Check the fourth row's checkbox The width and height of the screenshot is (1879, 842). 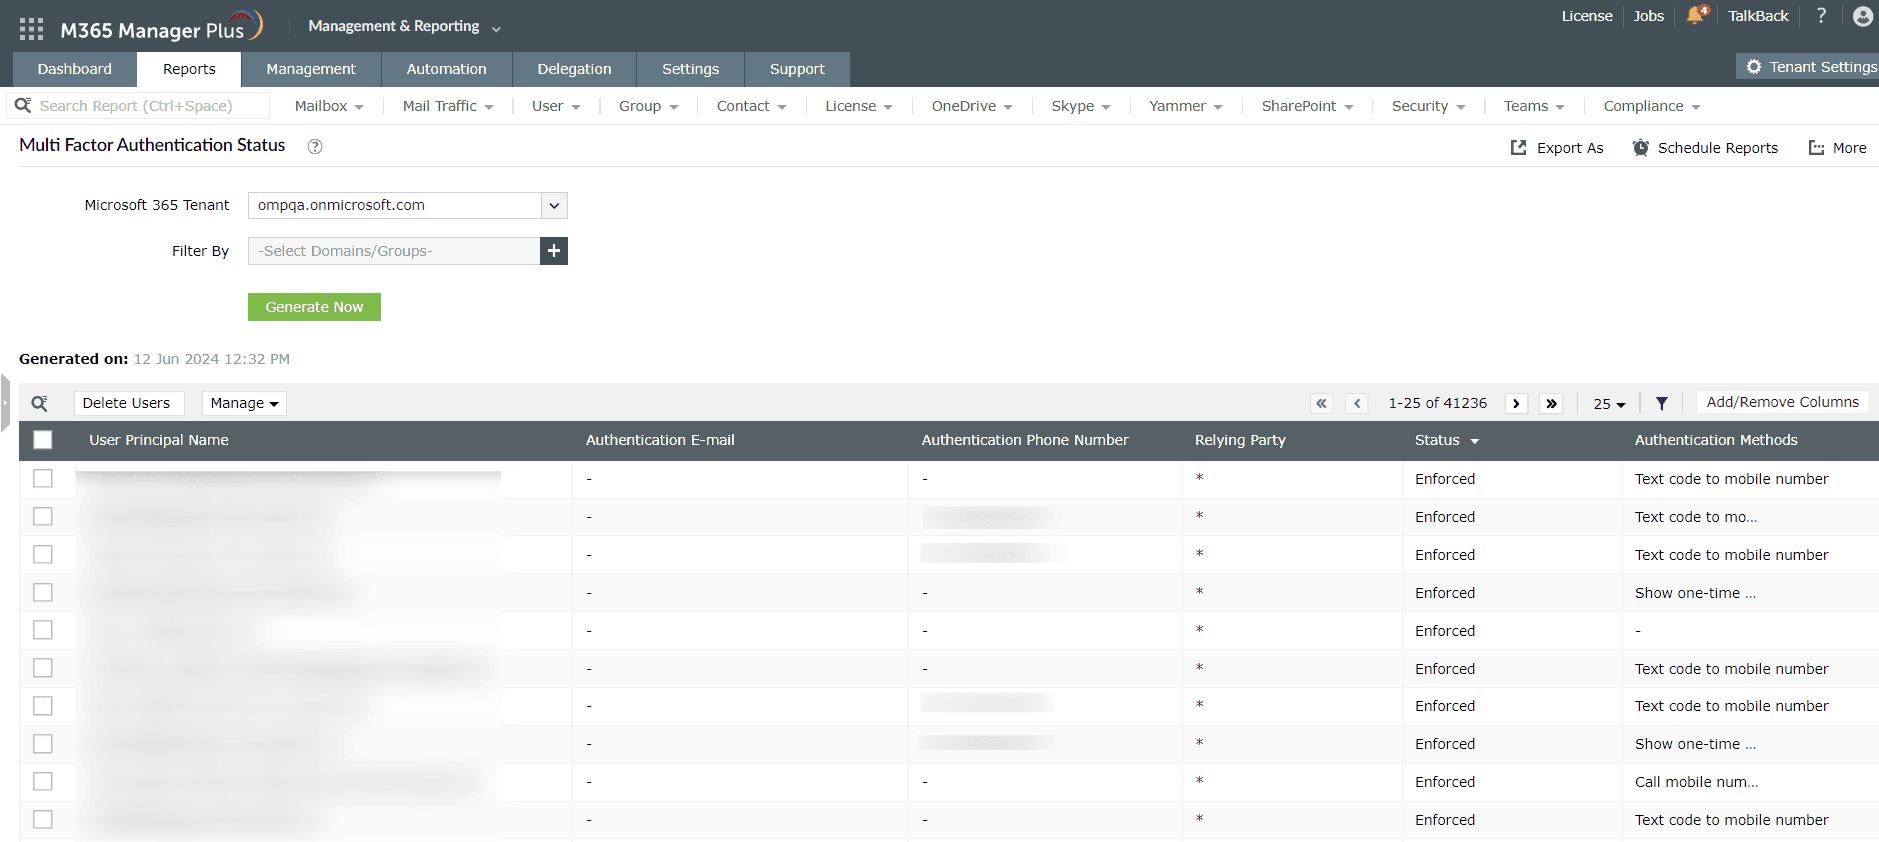click(x=43, y=593)
